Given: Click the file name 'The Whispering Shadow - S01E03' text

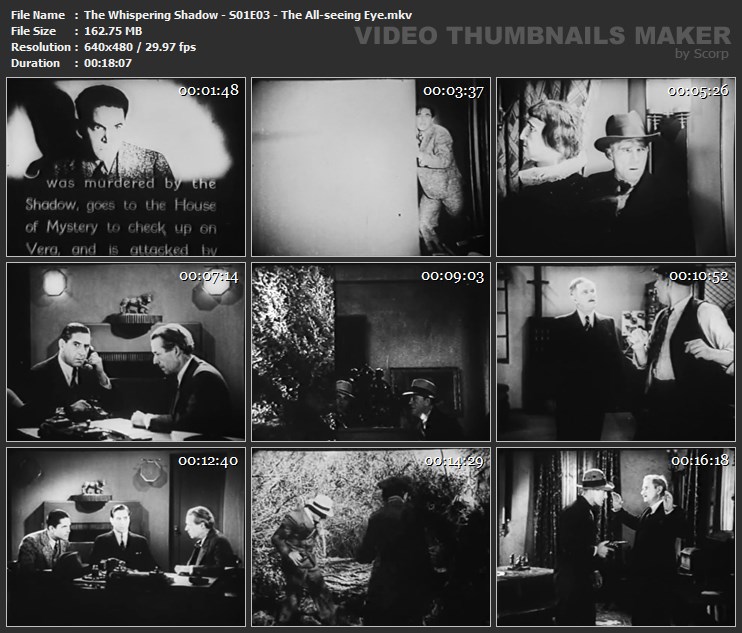Looking at the screenshot, I should [x=178, y=15].
